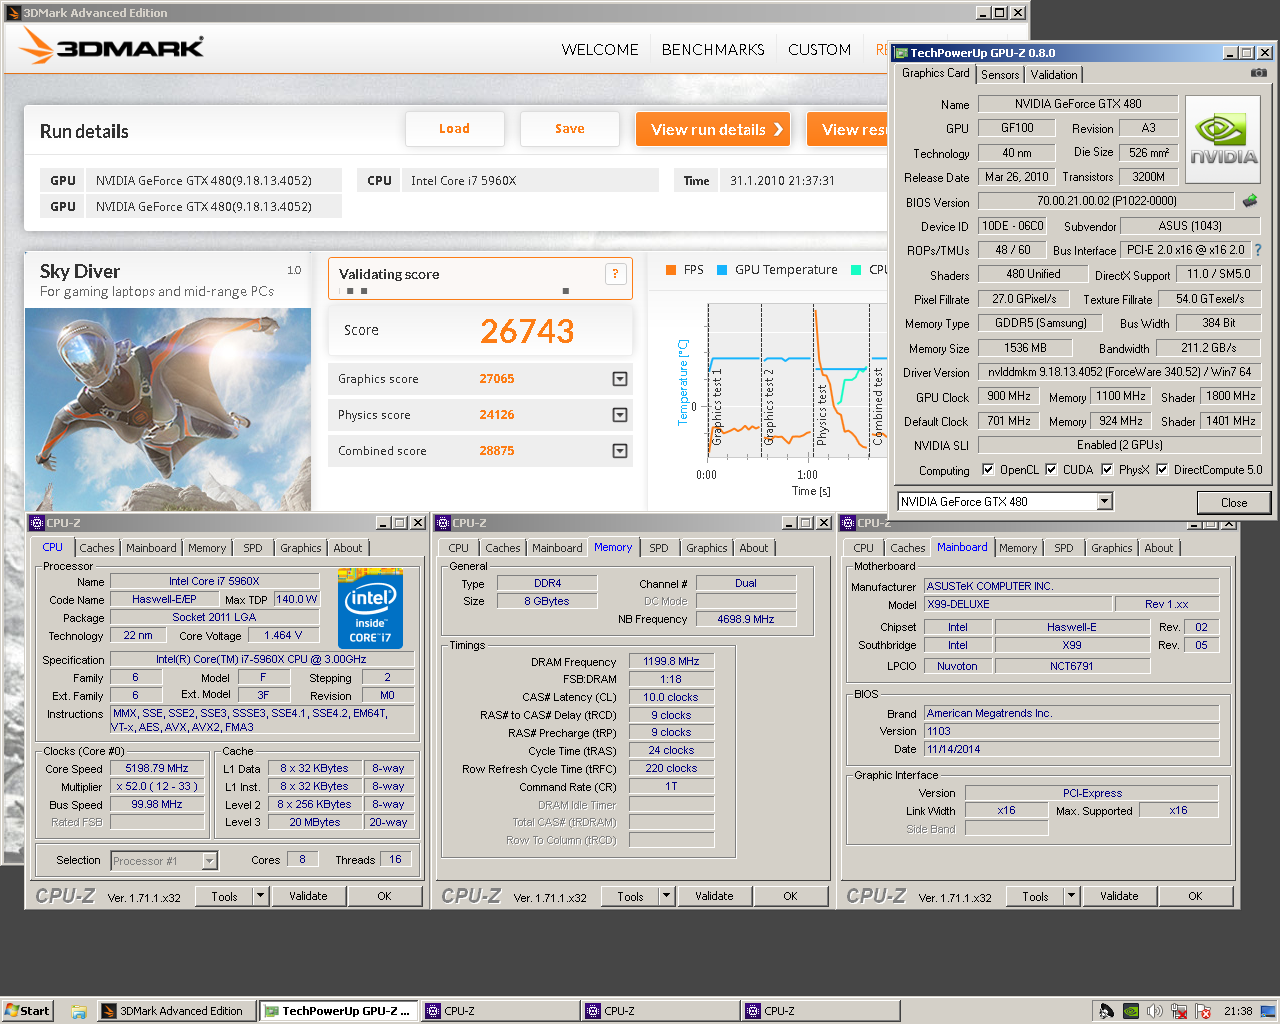The height and width of the screenshot is (1024, 1280).
Task: Go to the WELCOME tab in 3DMark
Action: pos(600,50)
